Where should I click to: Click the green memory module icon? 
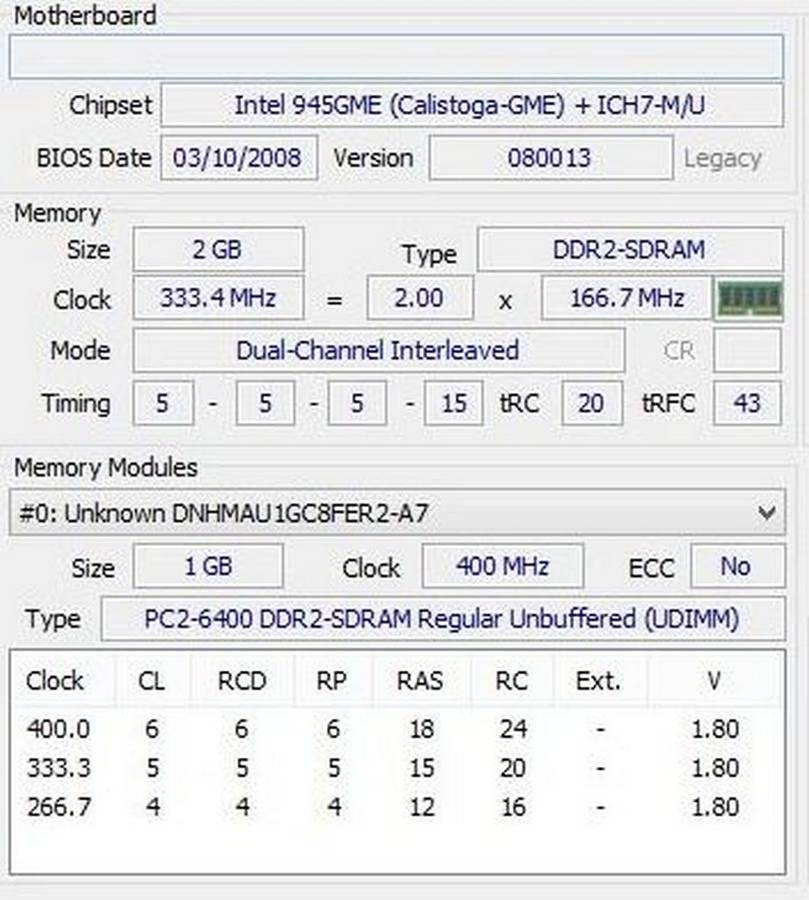[x=749, y=299]
